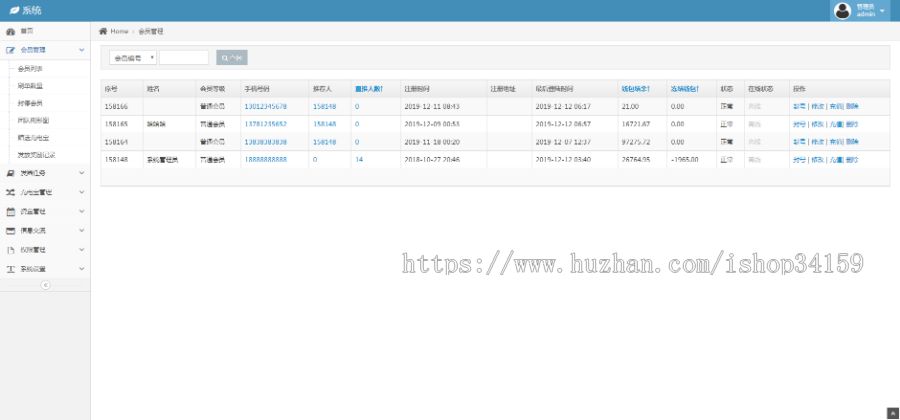This screenshot has height=420, width=900.
Task: Select the fifth submenu item under 会员管理
Action: point(33,138)
